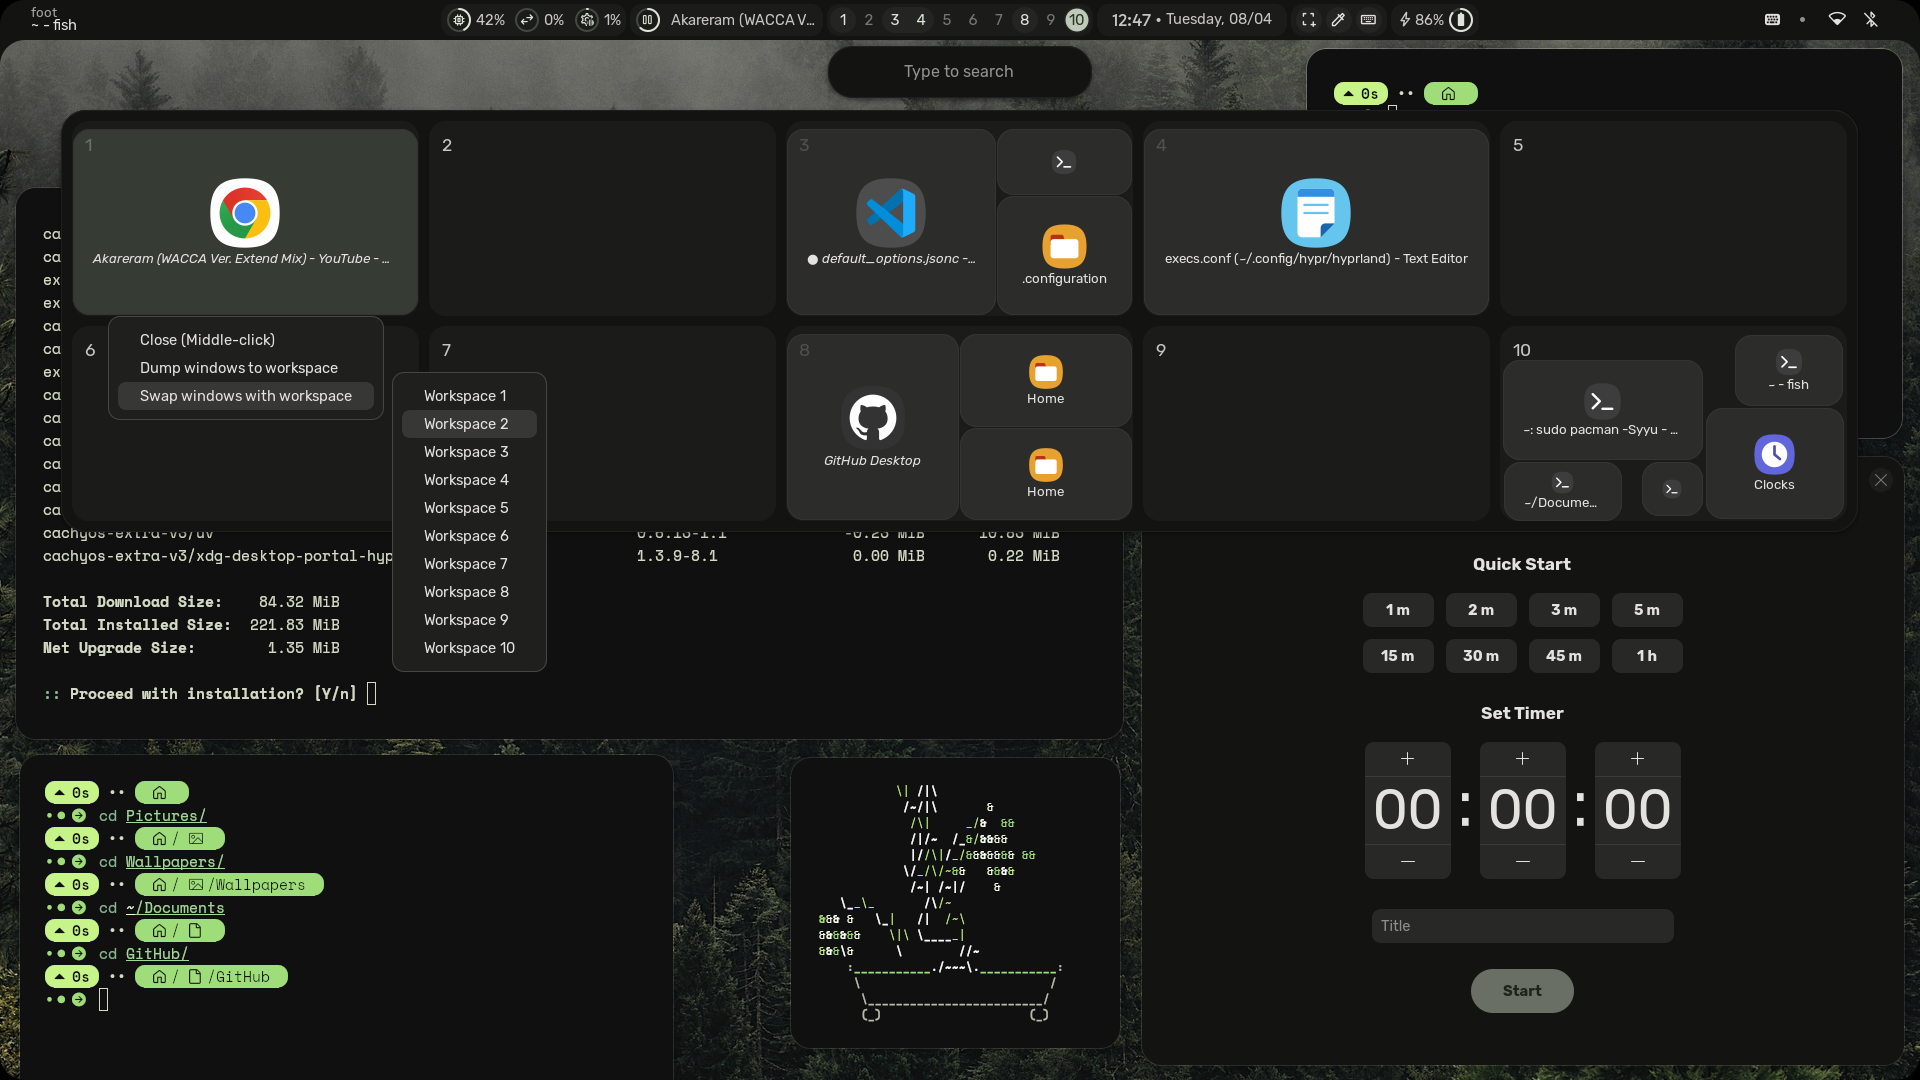Click the Start timer button
The image size is (1920, 1080).
coord(1522,991)
